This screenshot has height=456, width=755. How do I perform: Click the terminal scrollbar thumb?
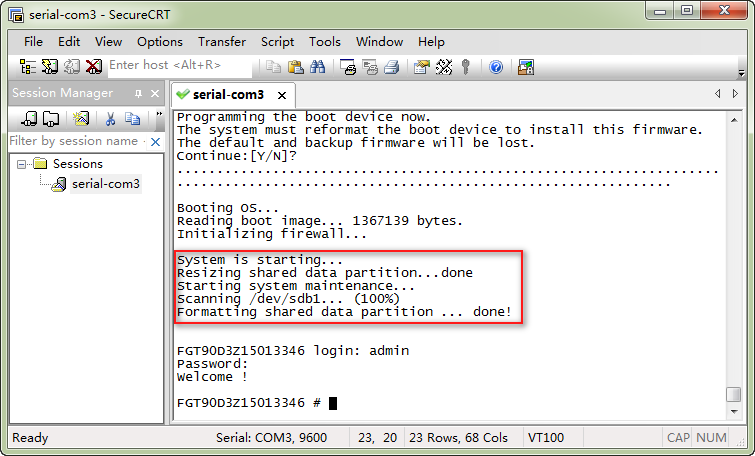[734, 394]
